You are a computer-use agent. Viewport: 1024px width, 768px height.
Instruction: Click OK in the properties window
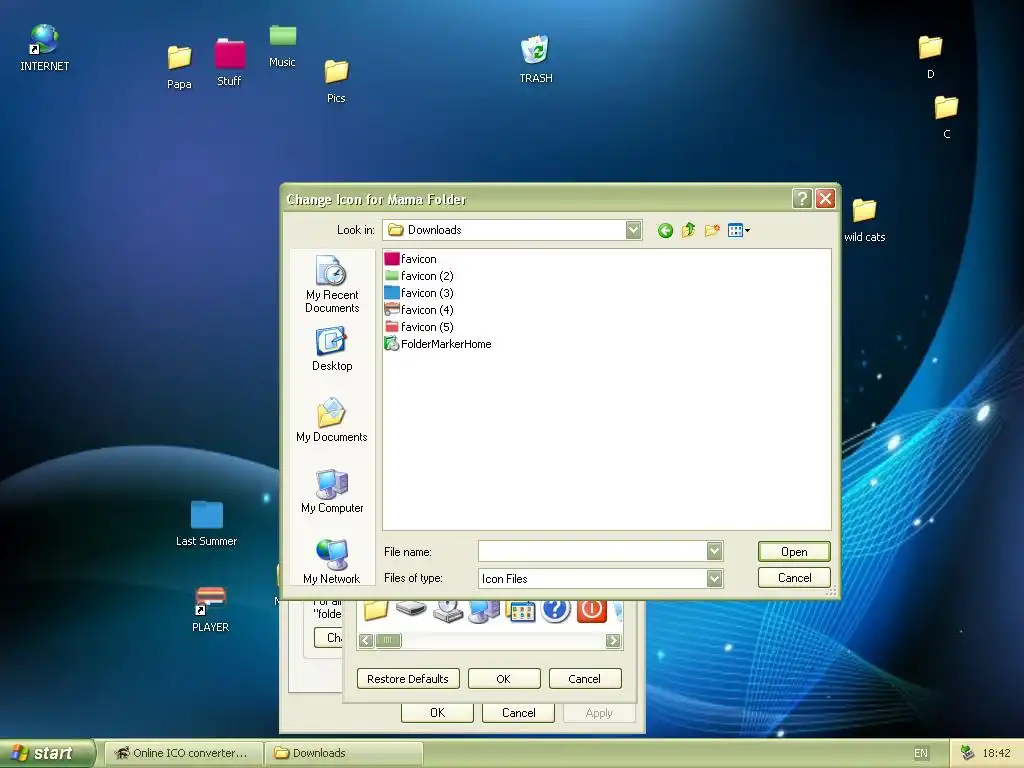coord(438,713)
